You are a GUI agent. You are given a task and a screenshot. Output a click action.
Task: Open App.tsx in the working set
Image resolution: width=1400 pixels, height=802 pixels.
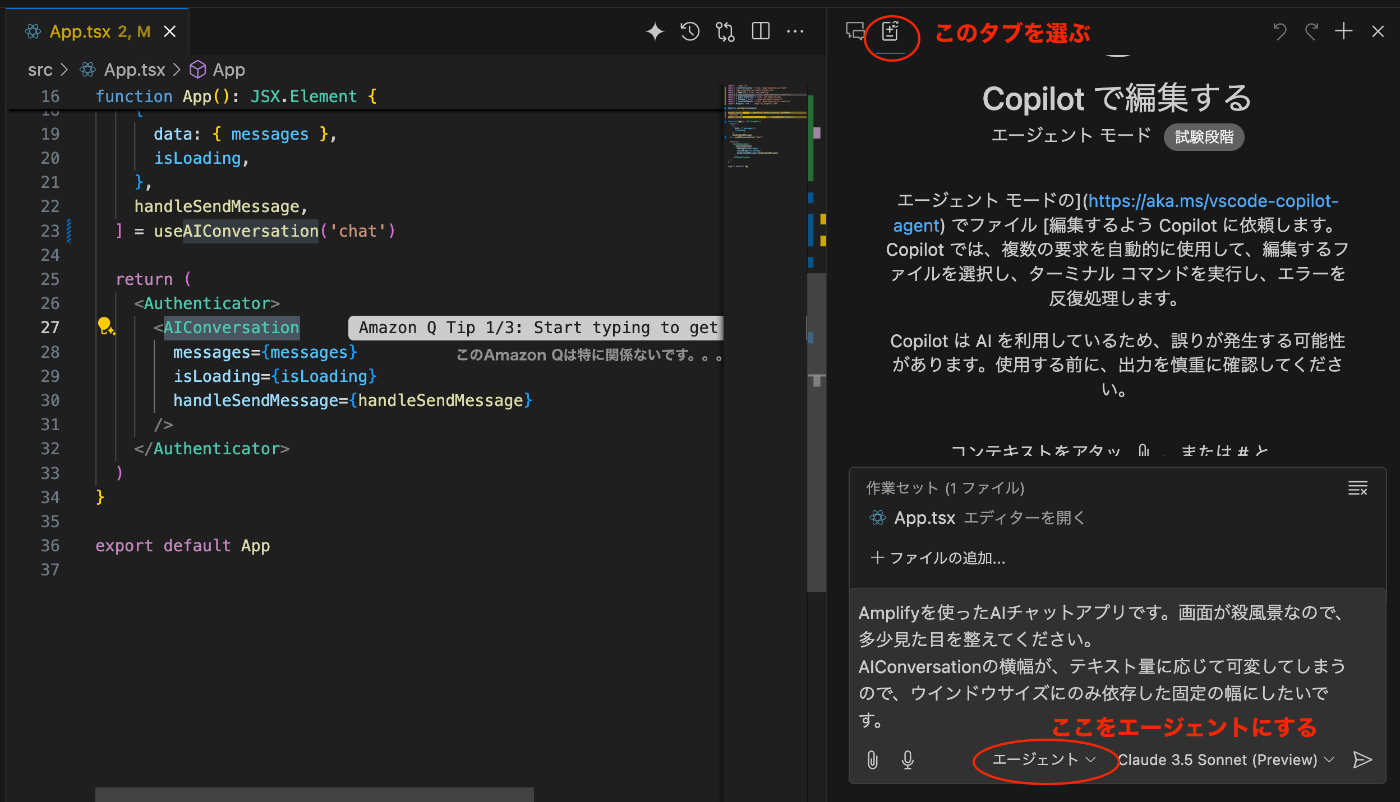pos(924,518)
